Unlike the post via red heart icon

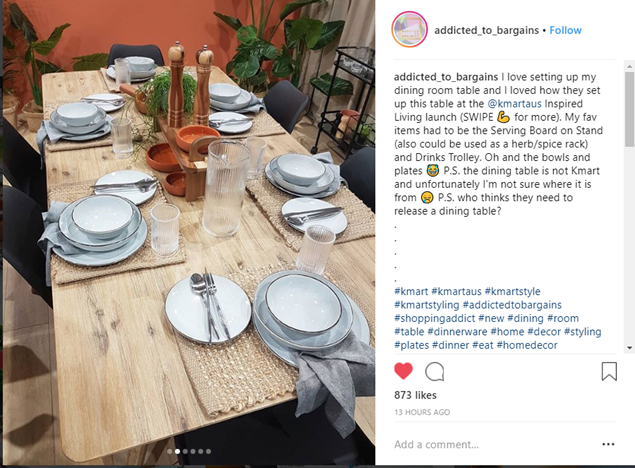point(403,371)
